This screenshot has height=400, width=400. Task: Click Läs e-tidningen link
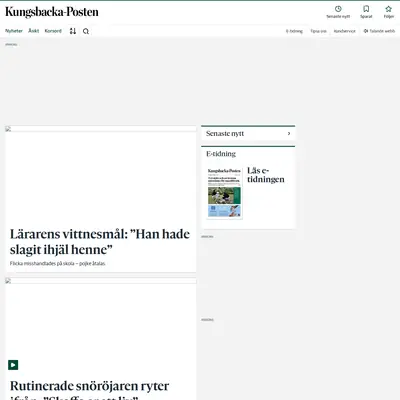[266, 175]
